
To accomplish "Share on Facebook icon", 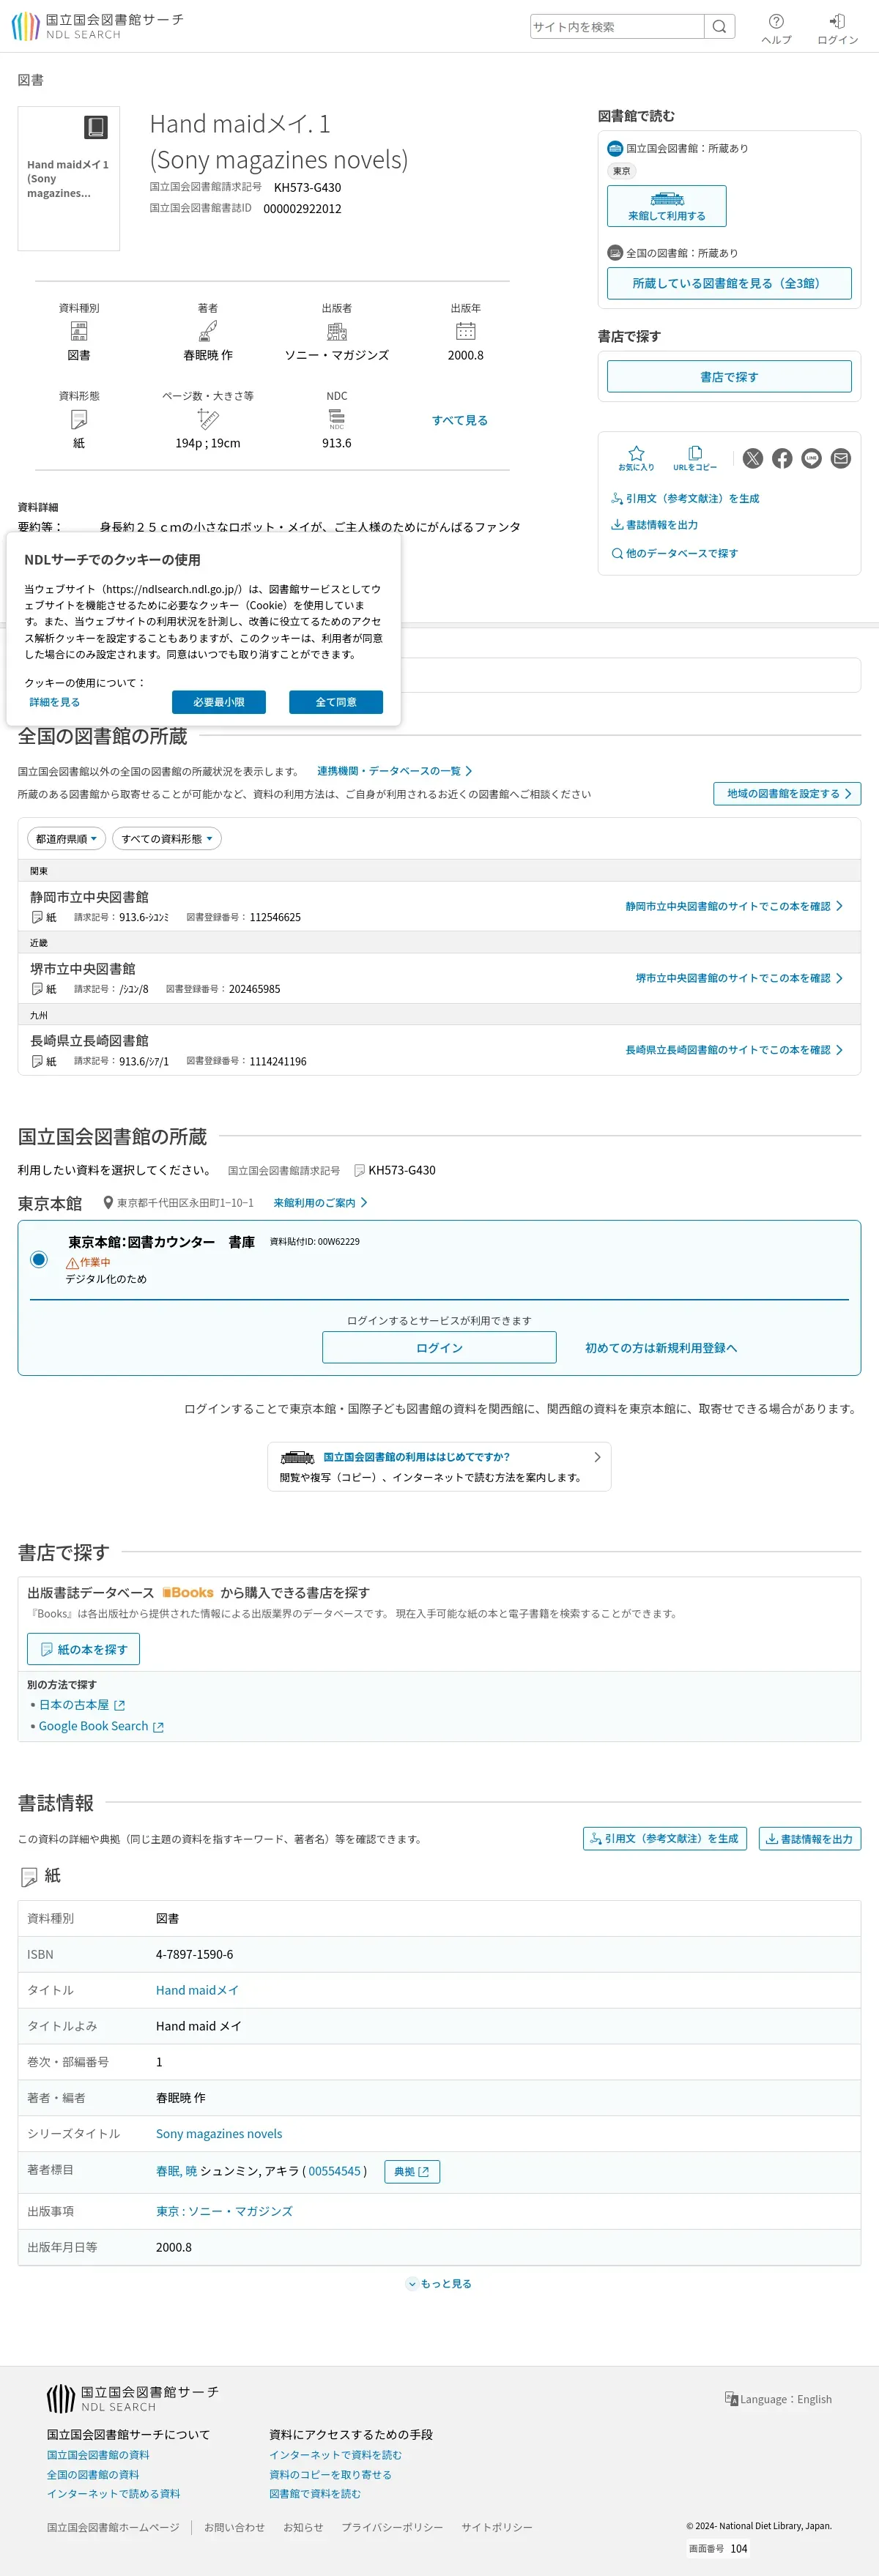I will point(782,458).
